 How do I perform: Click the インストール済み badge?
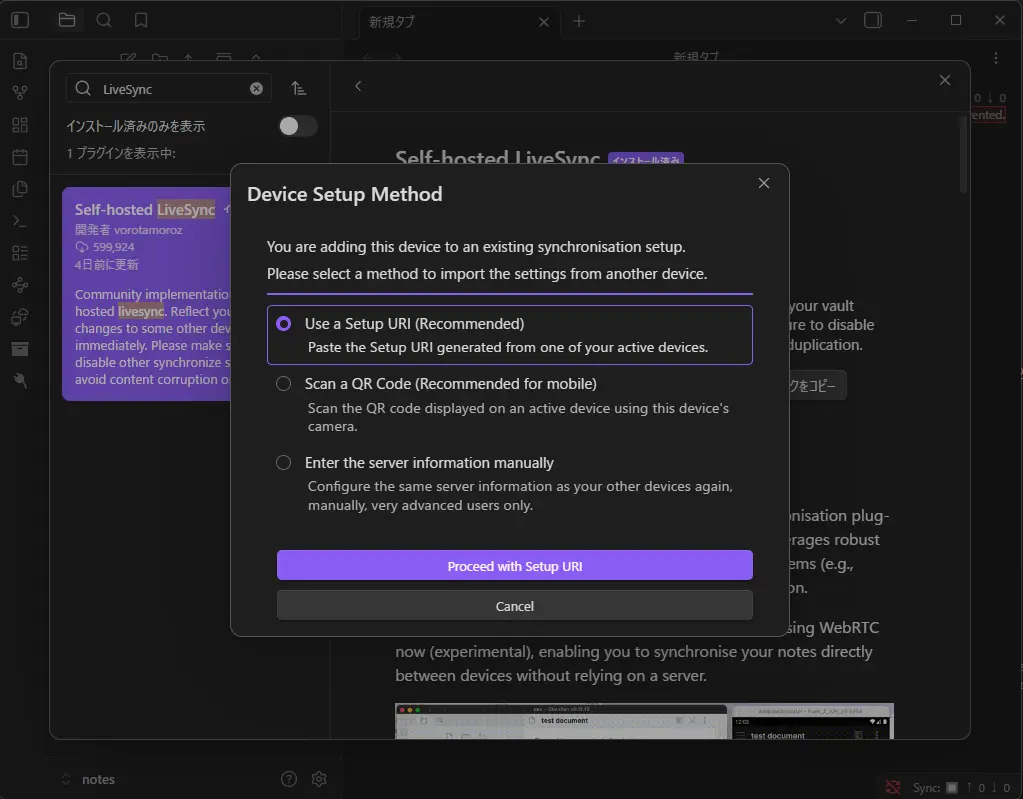point(646,160)
